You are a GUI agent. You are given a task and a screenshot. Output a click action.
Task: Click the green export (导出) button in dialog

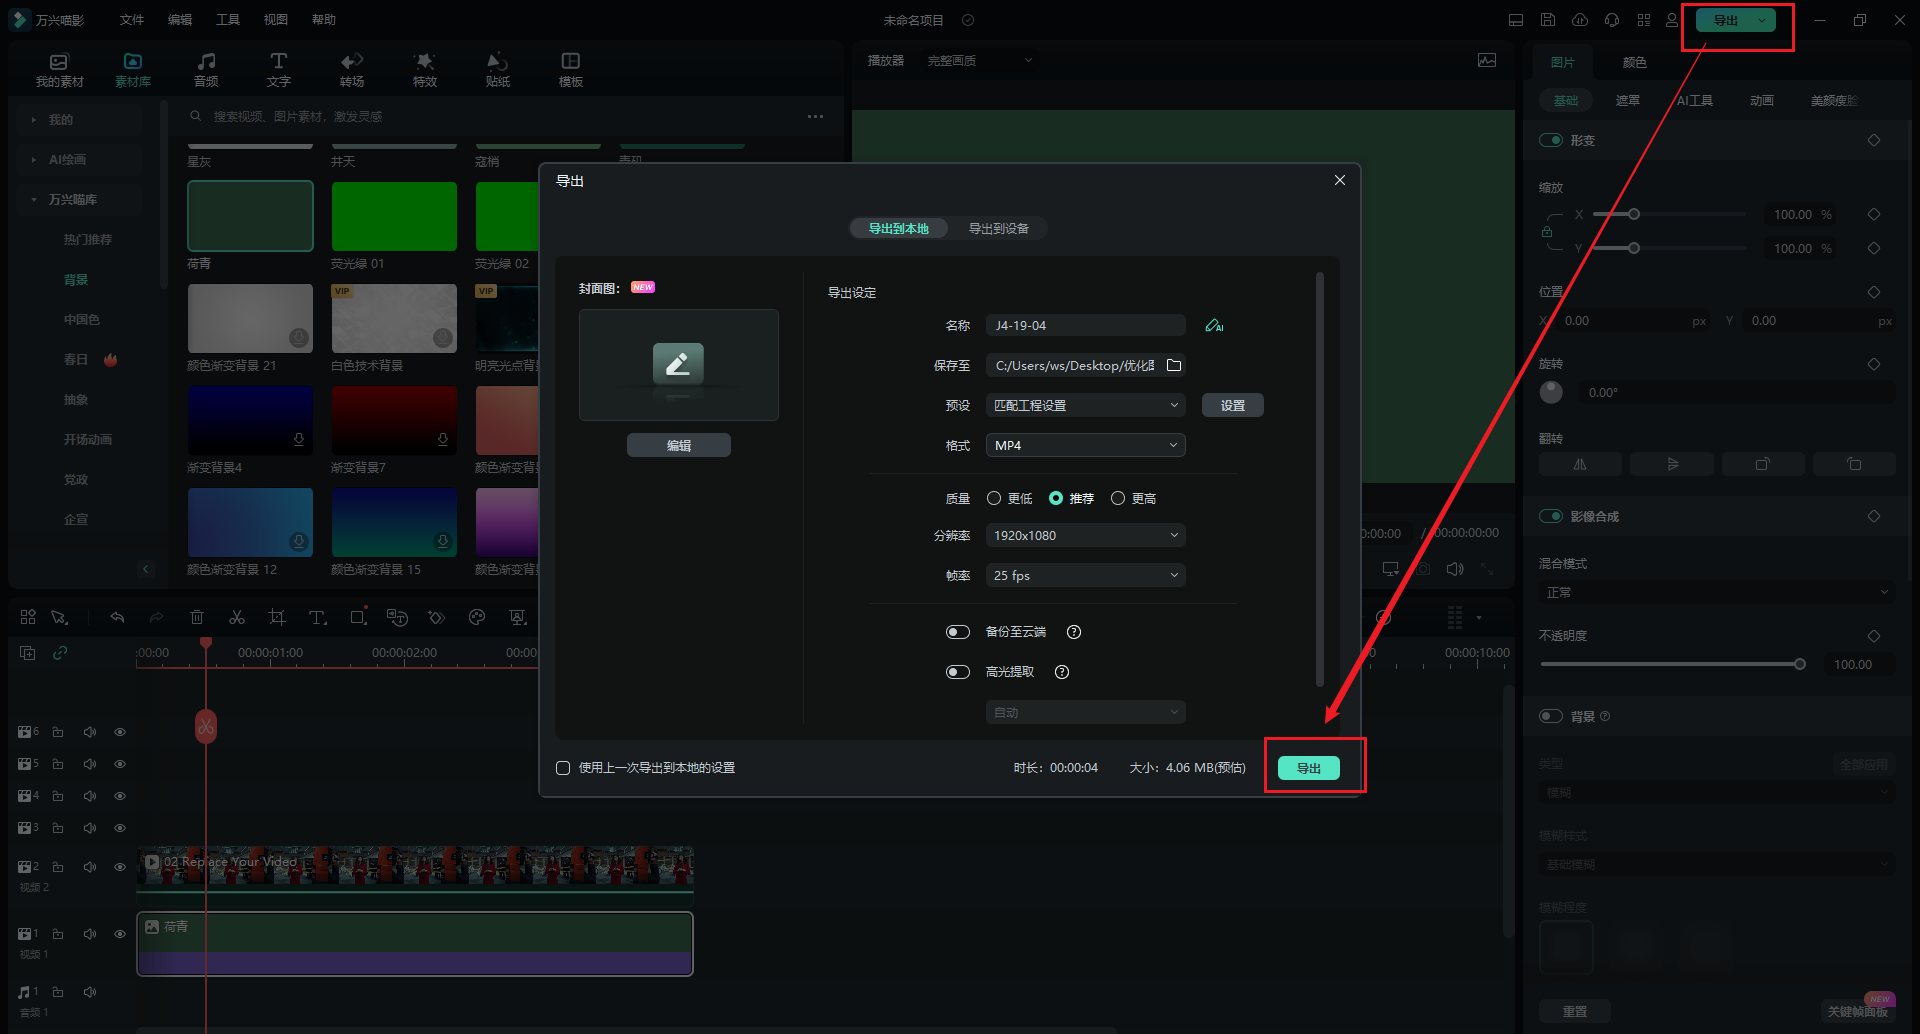1308,768
